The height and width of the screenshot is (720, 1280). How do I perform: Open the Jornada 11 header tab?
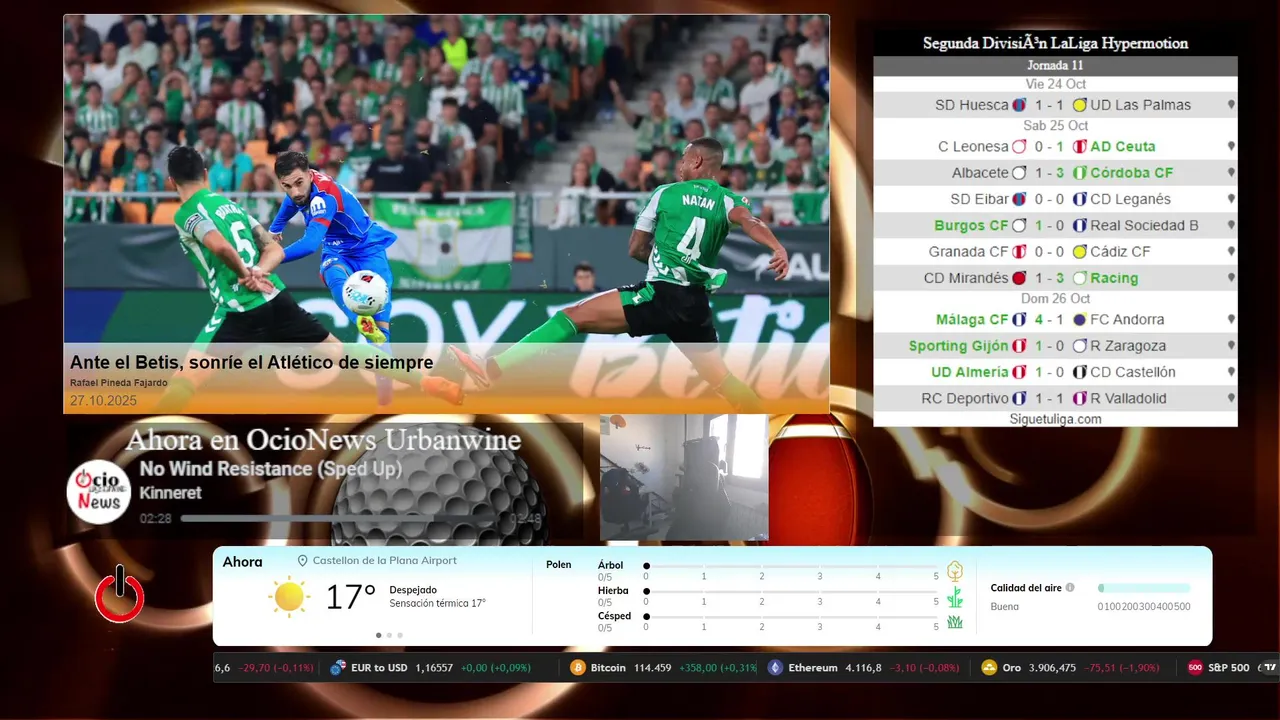point(1055,65)
